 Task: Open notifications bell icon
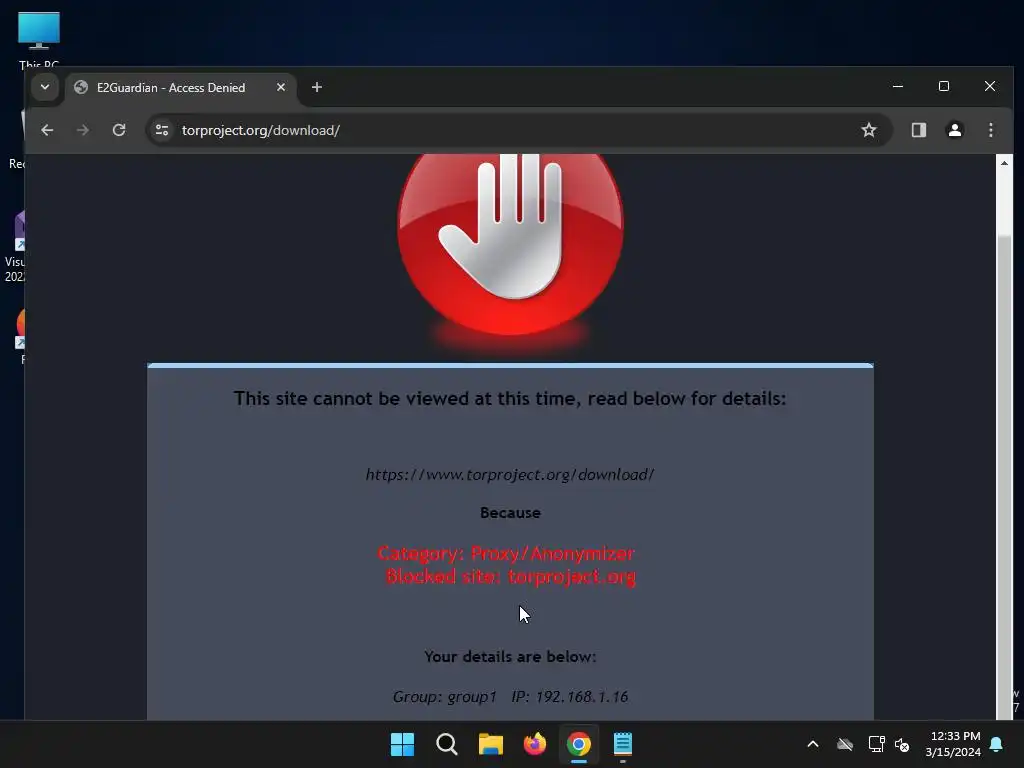[x=997, y=744]
